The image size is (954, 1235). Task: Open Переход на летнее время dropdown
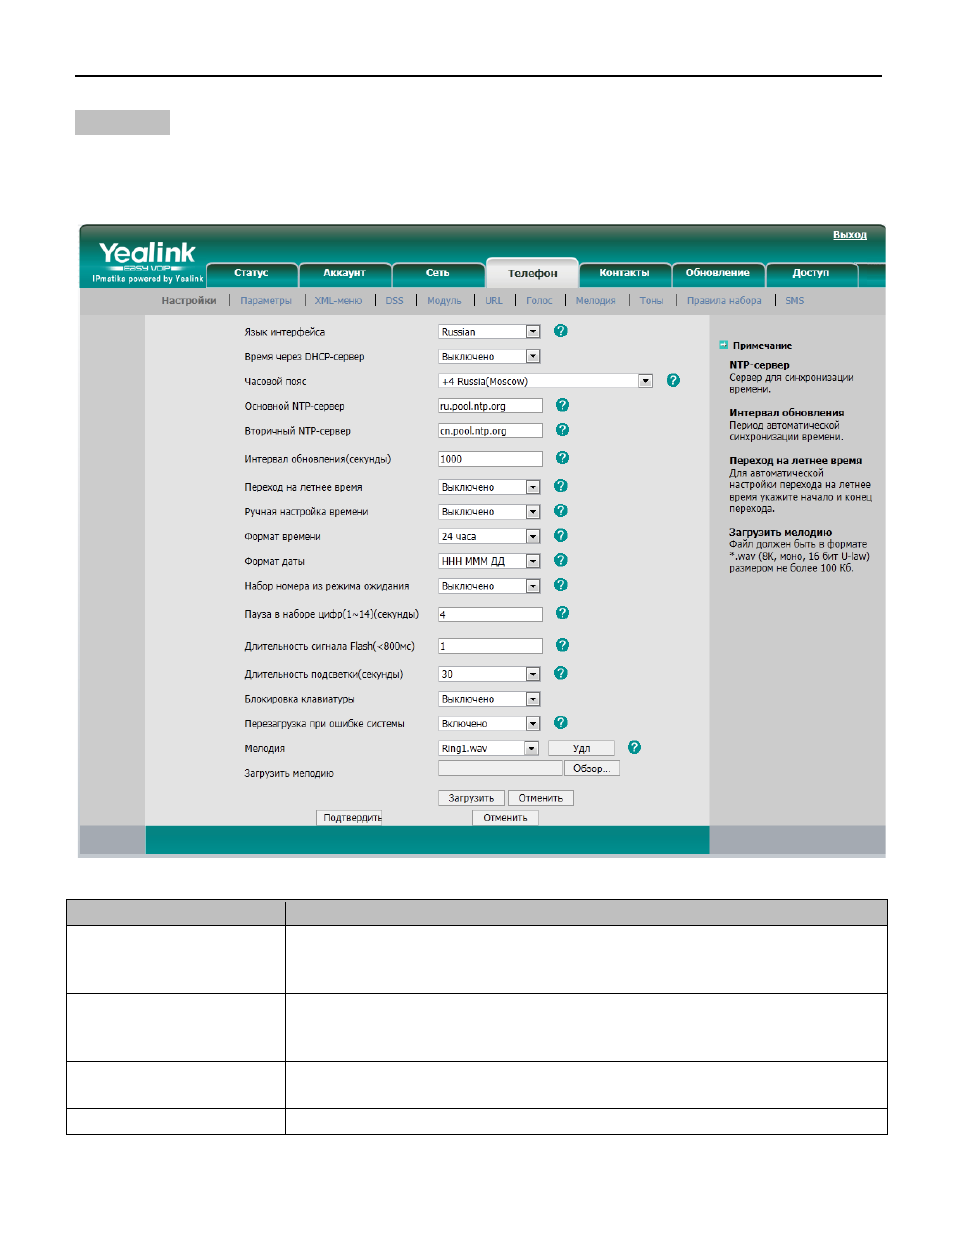coord(489,487)
